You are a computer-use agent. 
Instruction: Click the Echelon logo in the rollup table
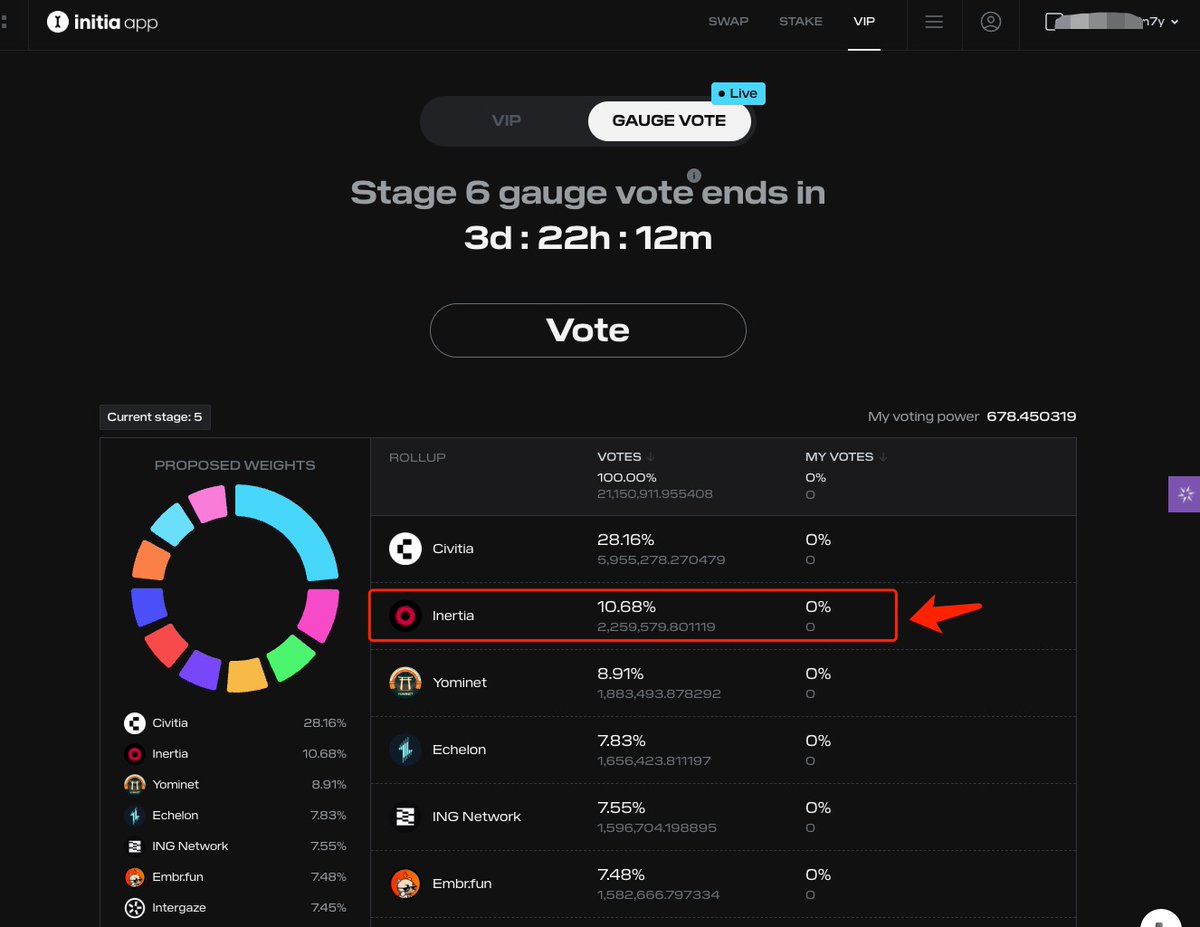pos(405,749)
